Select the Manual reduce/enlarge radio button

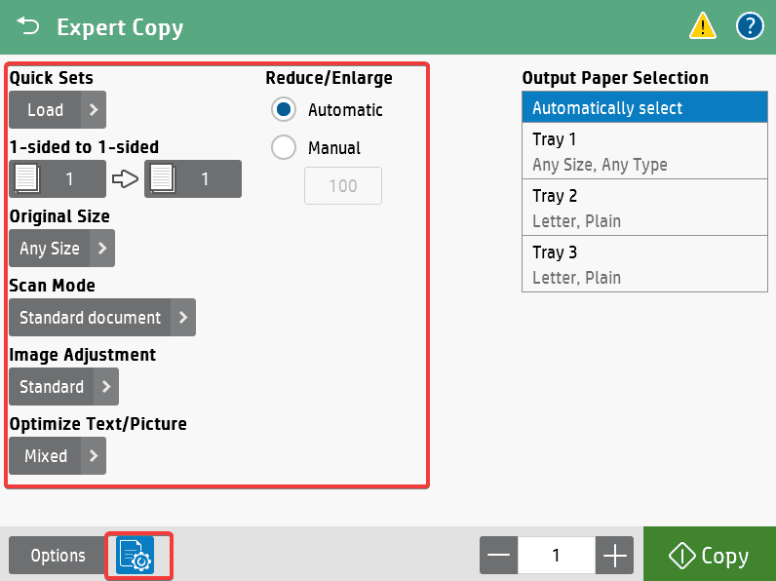tap(284, 148)
